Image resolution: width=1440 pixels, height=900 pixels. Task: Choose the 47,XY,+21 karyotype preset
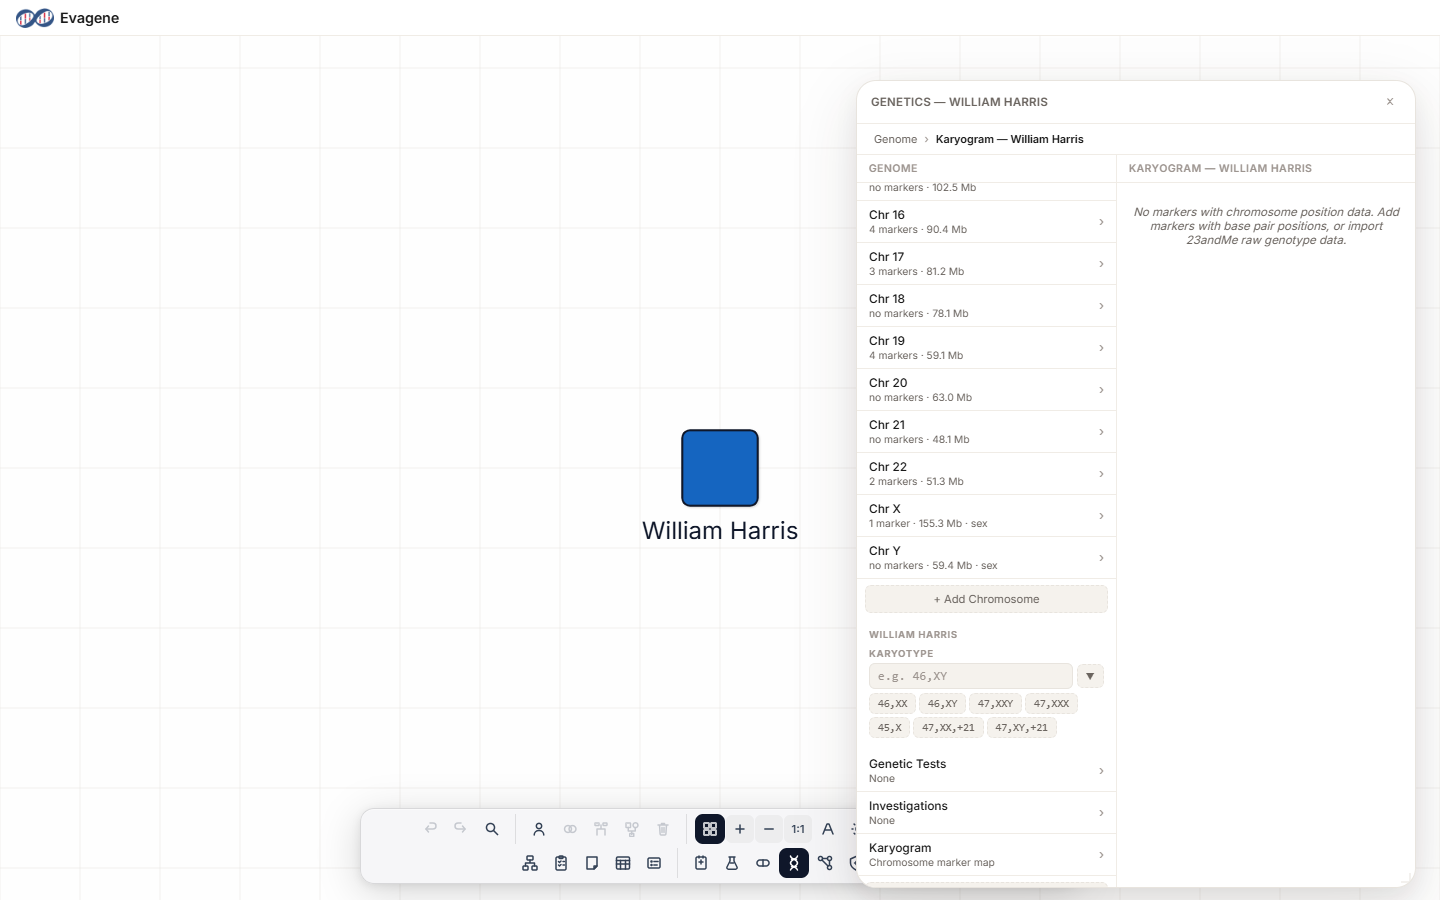[x=1022, y=728]
